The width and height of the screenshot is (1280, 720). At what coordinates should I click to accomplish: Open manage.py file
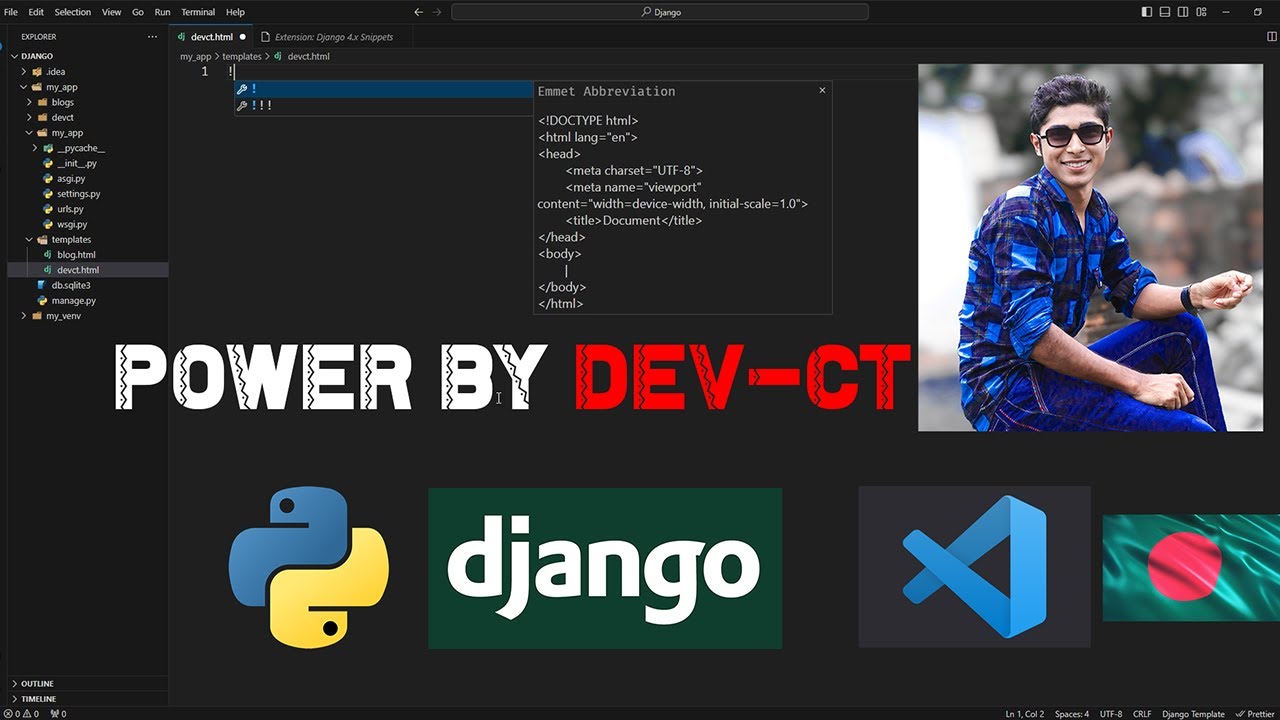(x=73, y=300)
